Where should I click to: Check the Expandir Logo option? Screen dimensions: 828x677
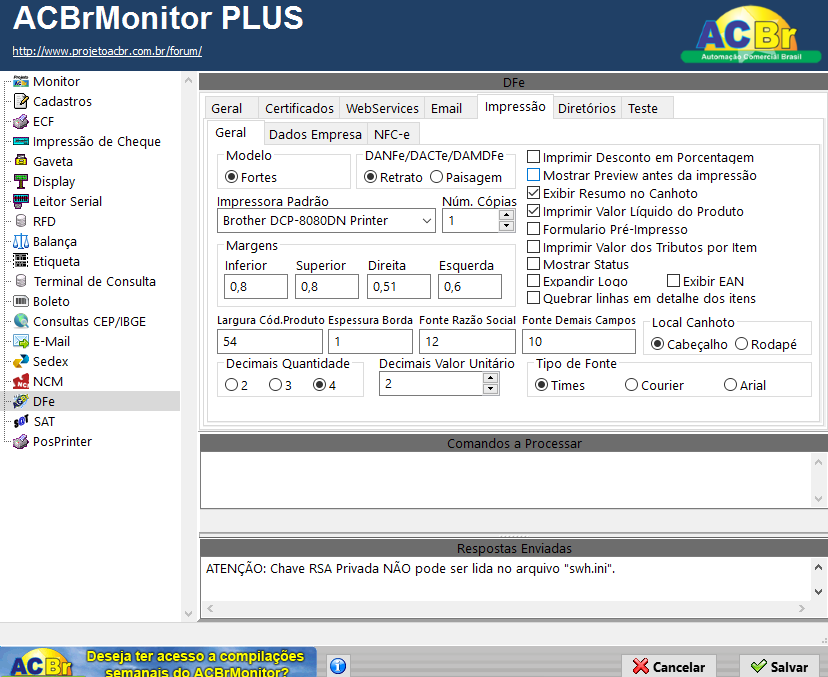click(x=533, y=280)
